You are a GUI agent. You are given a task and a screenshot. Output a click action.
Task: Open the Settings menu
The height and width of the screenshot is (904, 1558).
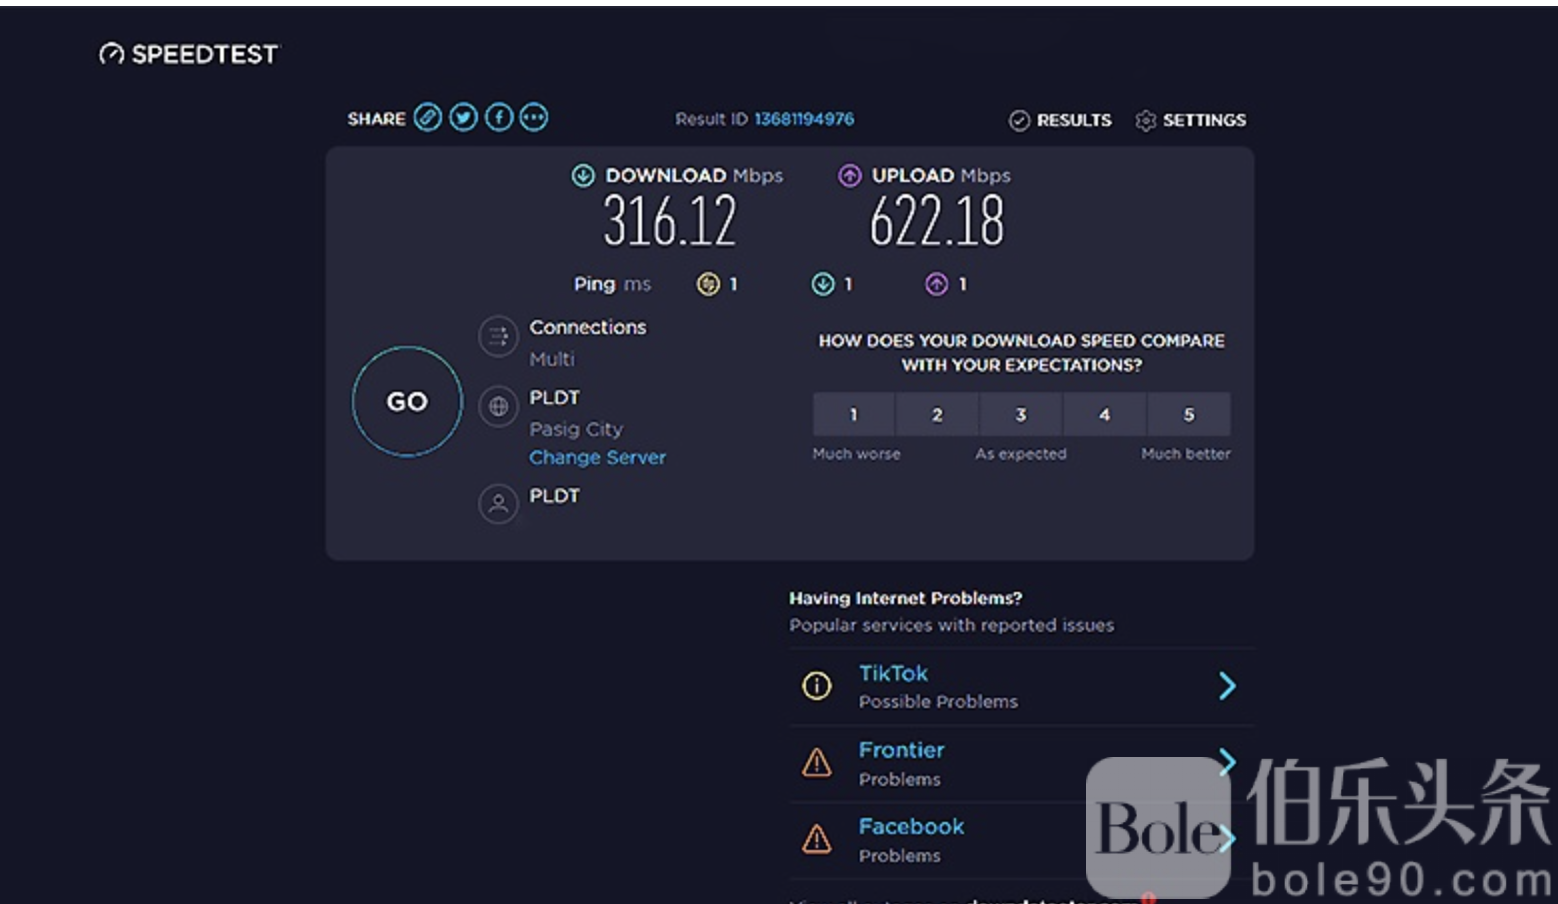pos(1190,120)
